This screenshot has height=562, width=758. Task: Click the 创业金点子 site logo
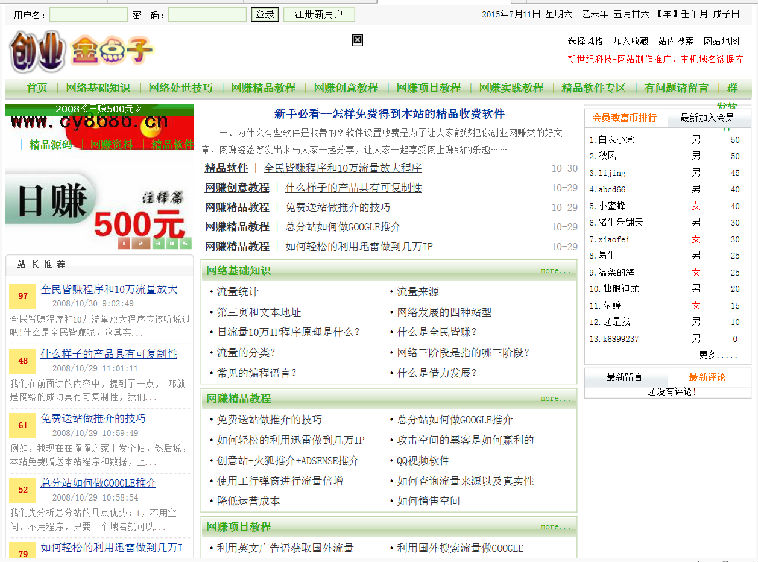81,51
